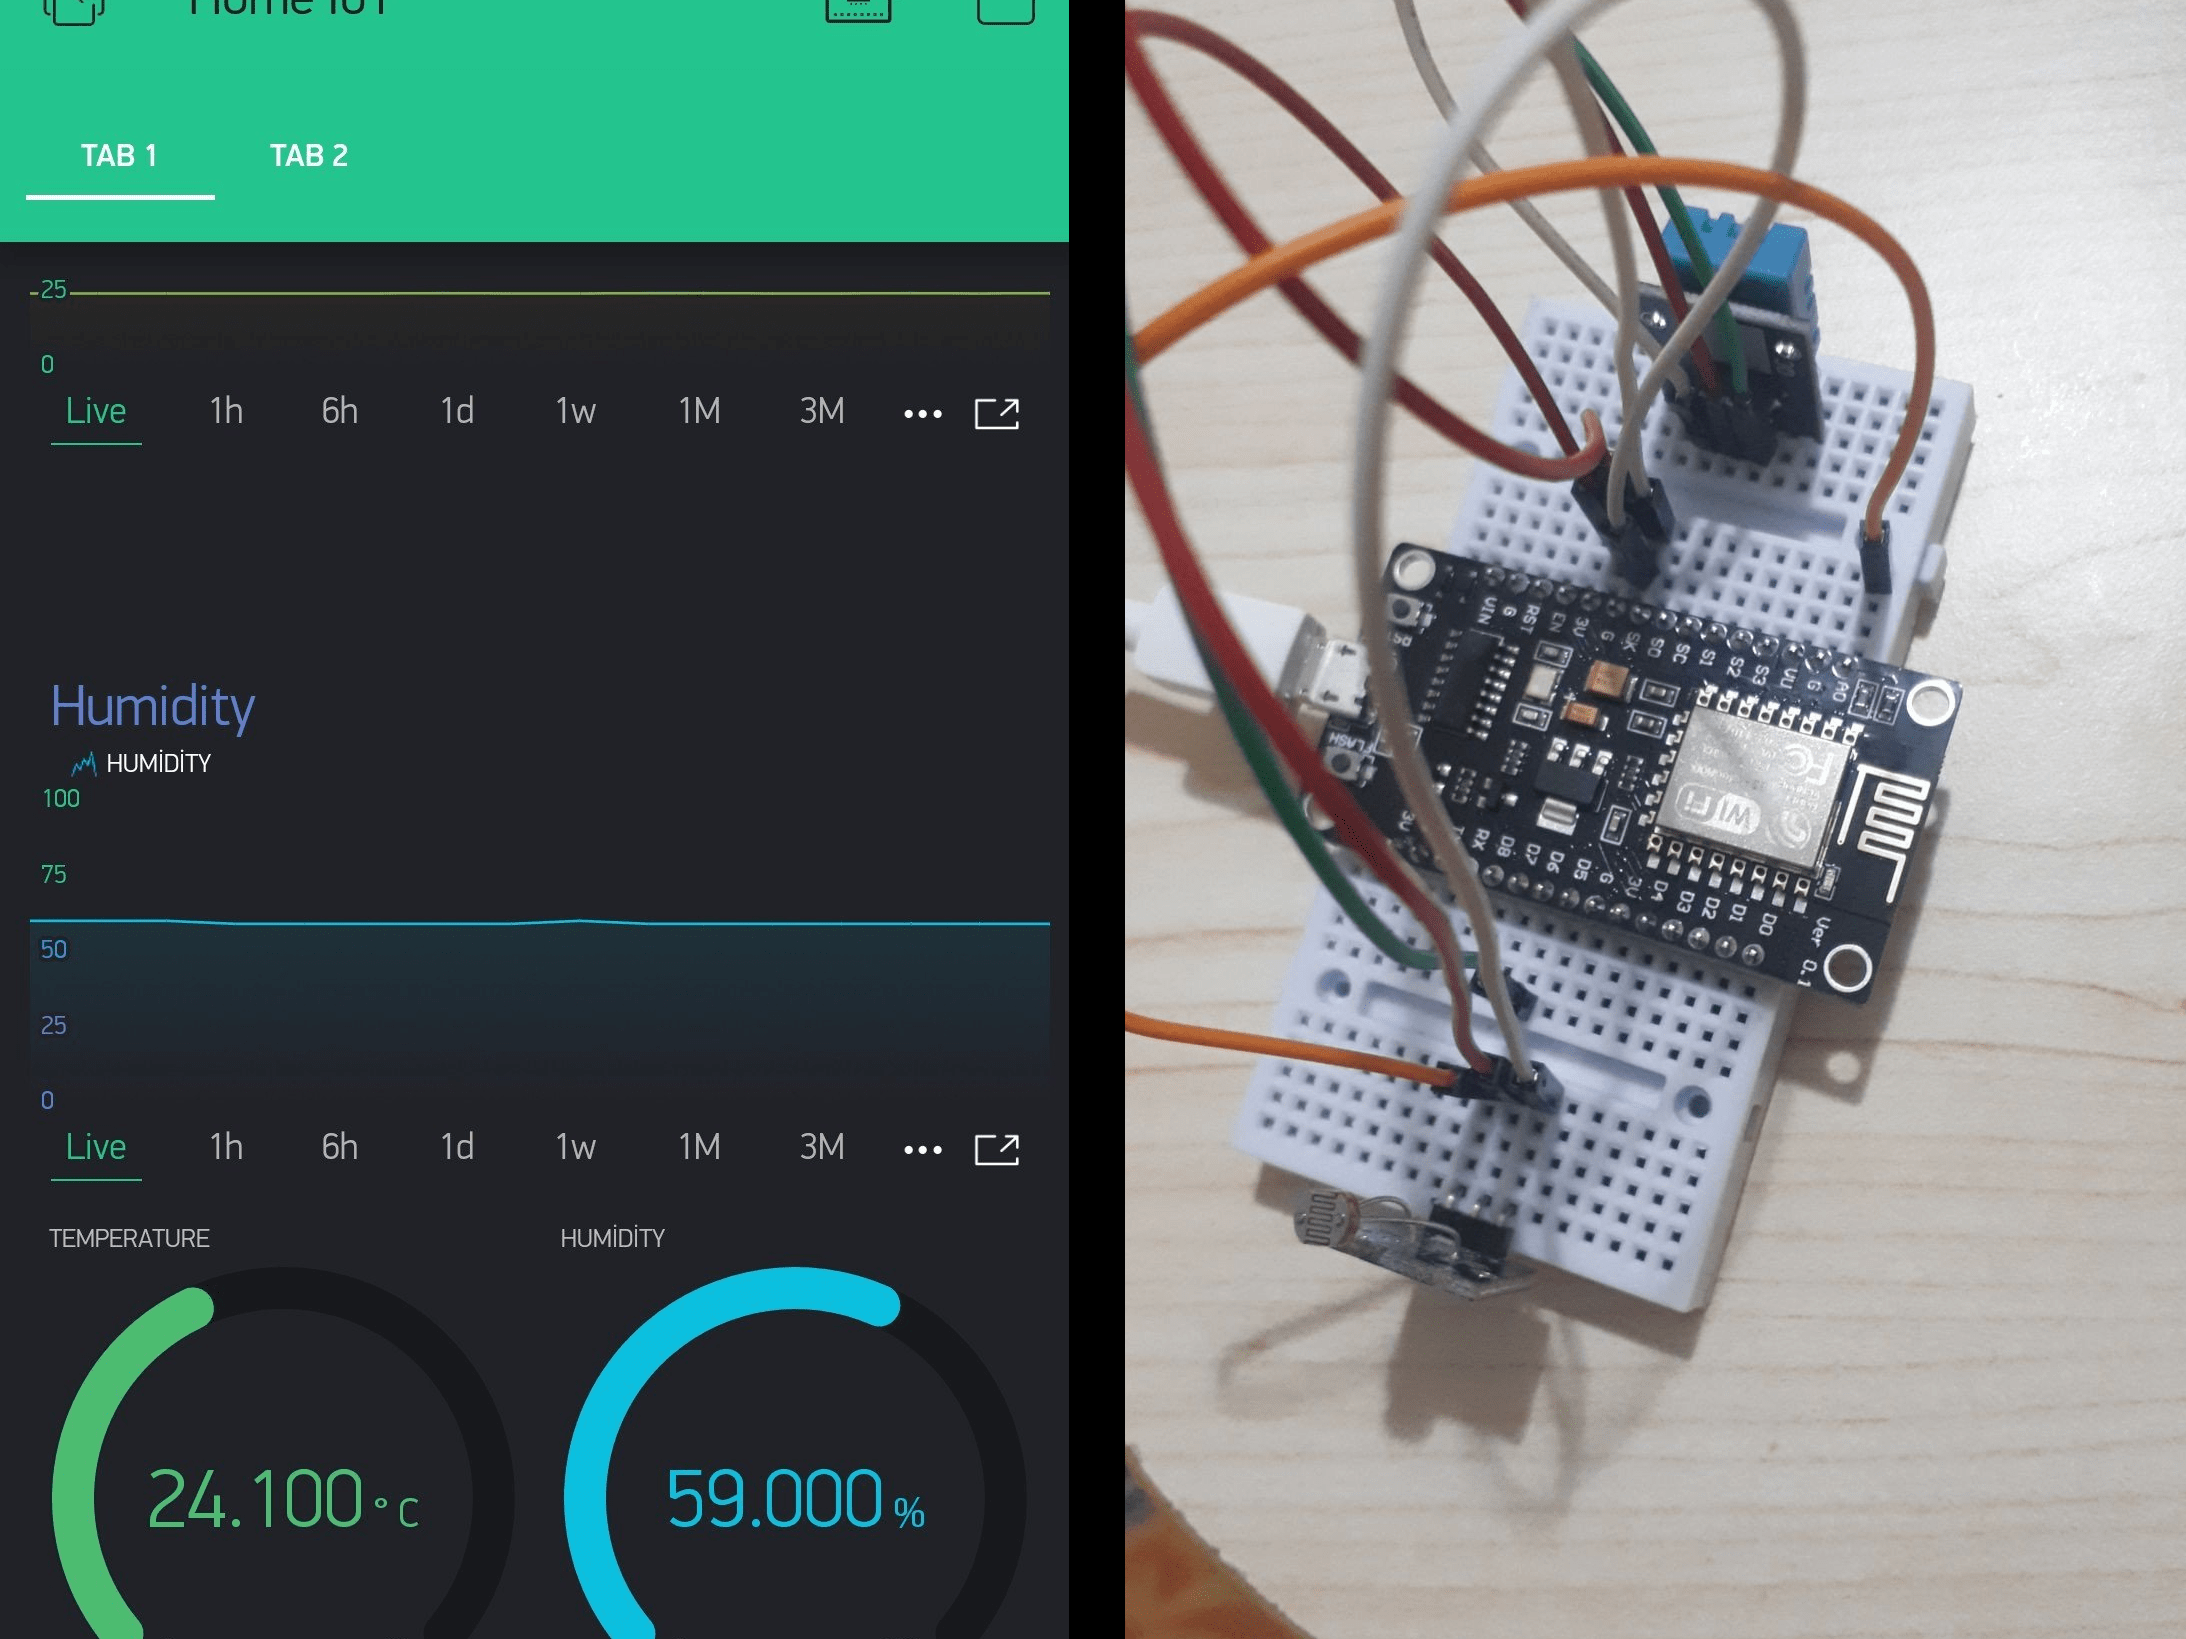Screen dimensions: 2186x1639
Task: Expand the top chart to fullscreen
Action: [996, 411]
